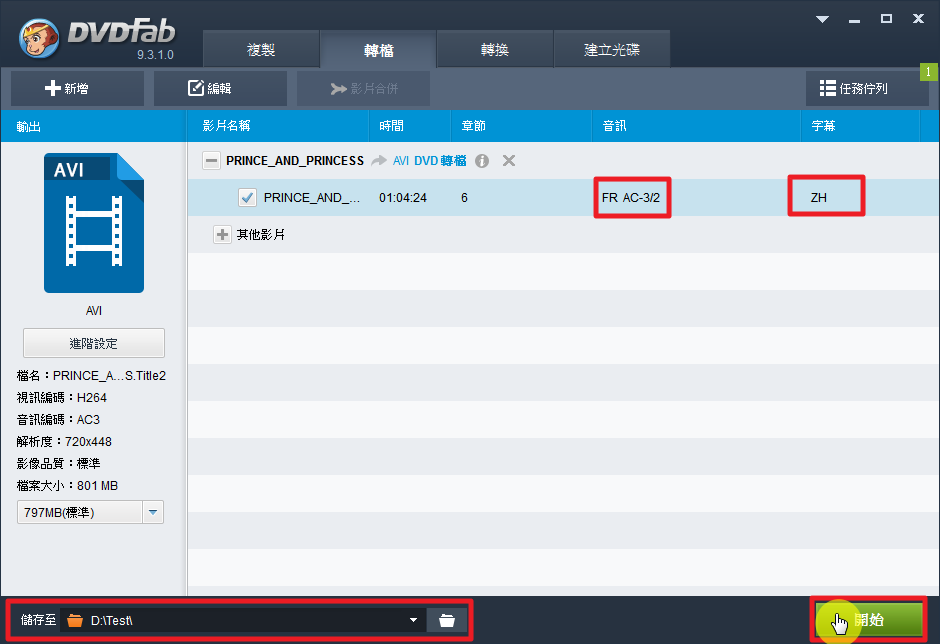
Task: Click the 編輯 edit button
Action: click(x=220, y=88)
